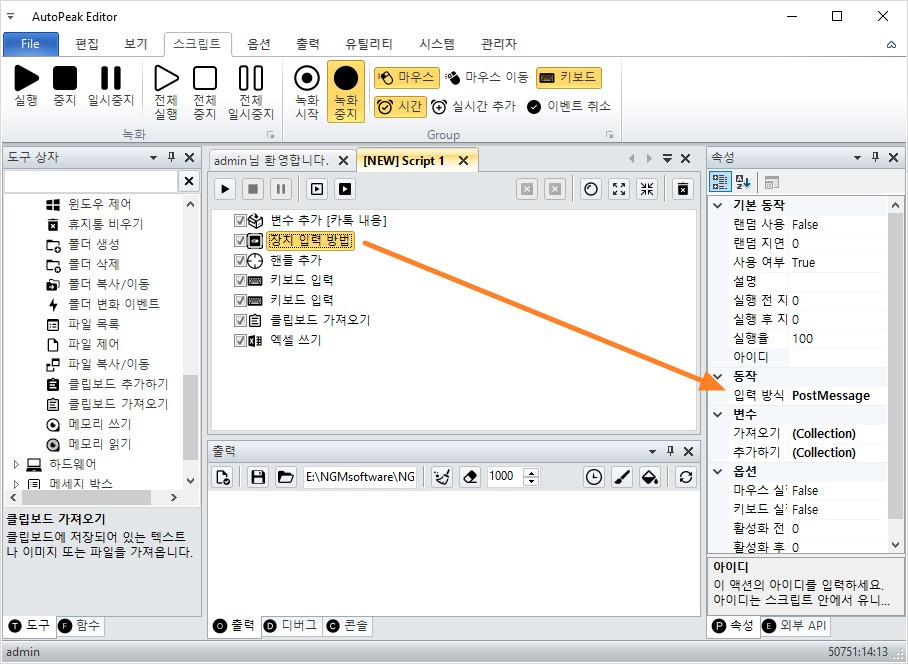Switch to the 함수 bottom tab

79,626
